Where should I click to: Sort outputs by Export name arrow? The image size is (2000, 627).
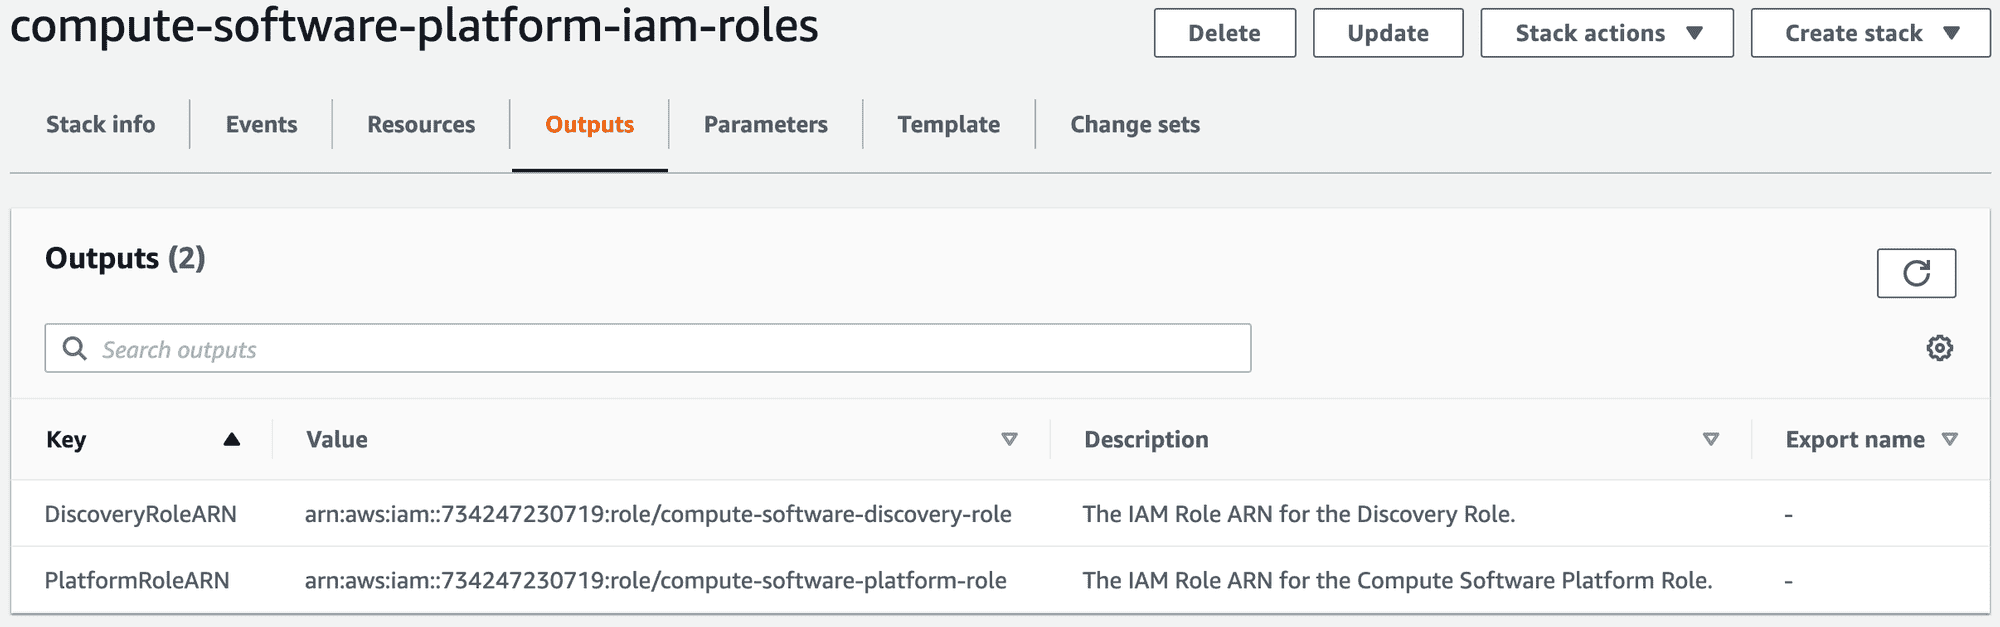click(1949, 439)
